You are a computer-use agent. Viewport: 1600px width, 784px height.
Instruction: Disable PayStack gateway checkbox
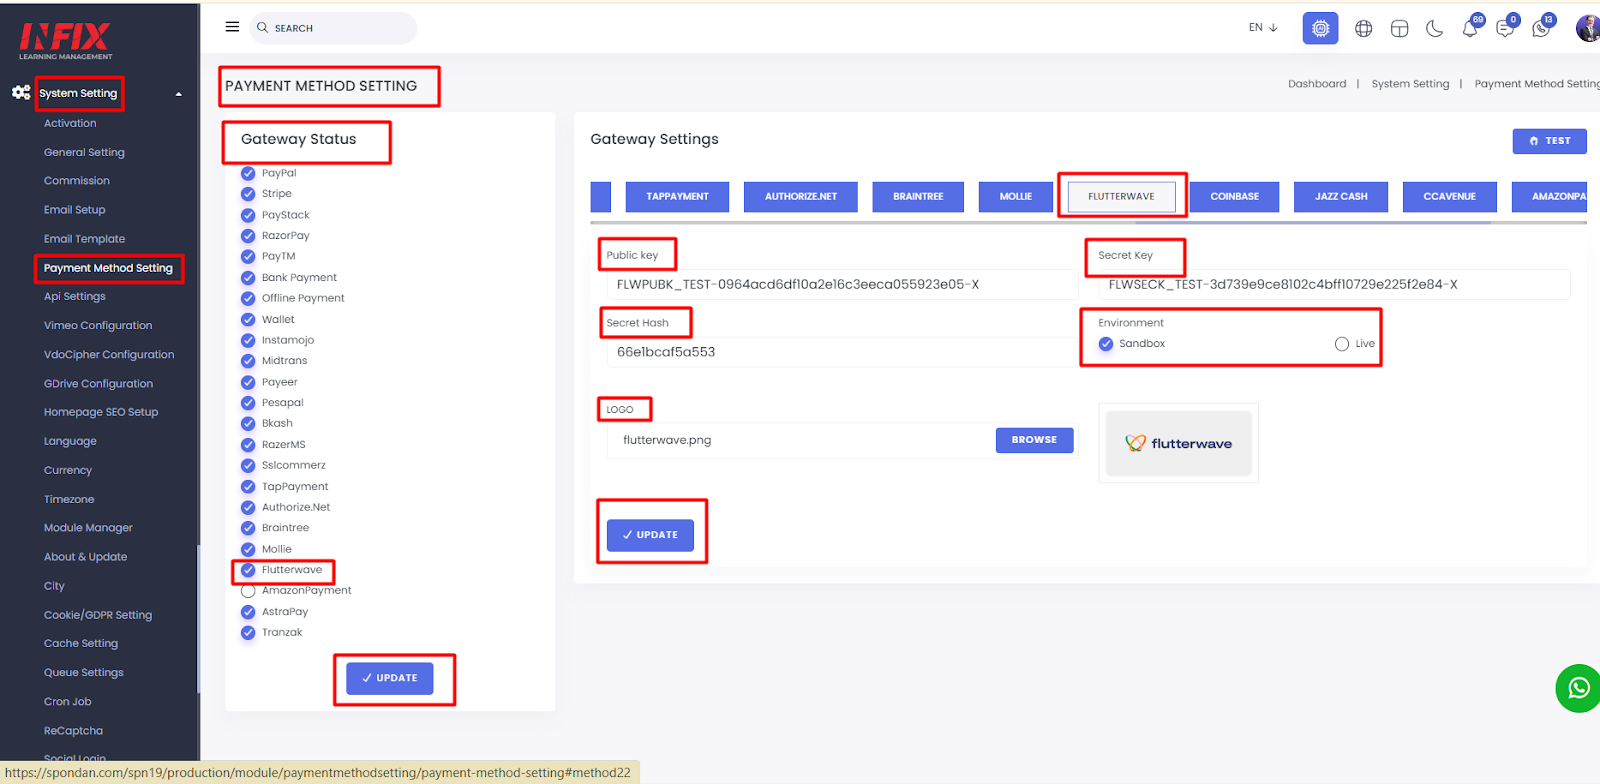click(x=248, y=215)
